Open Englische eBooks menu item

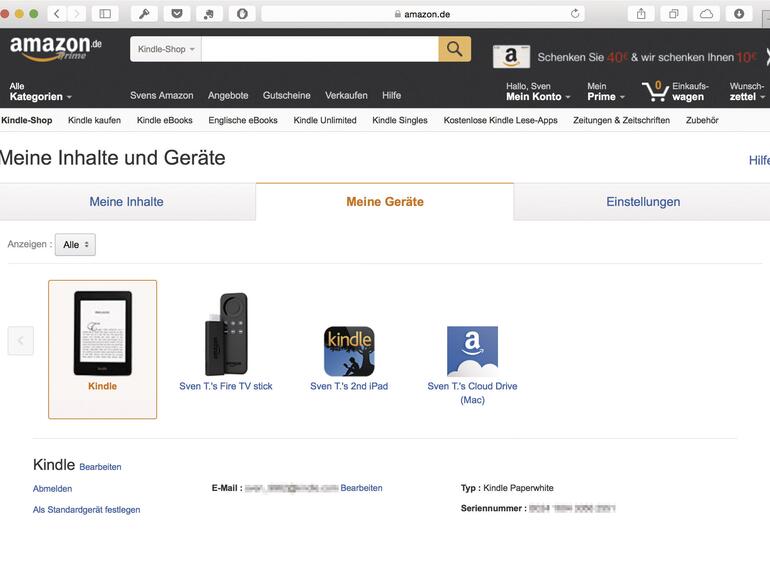[243, 120]
